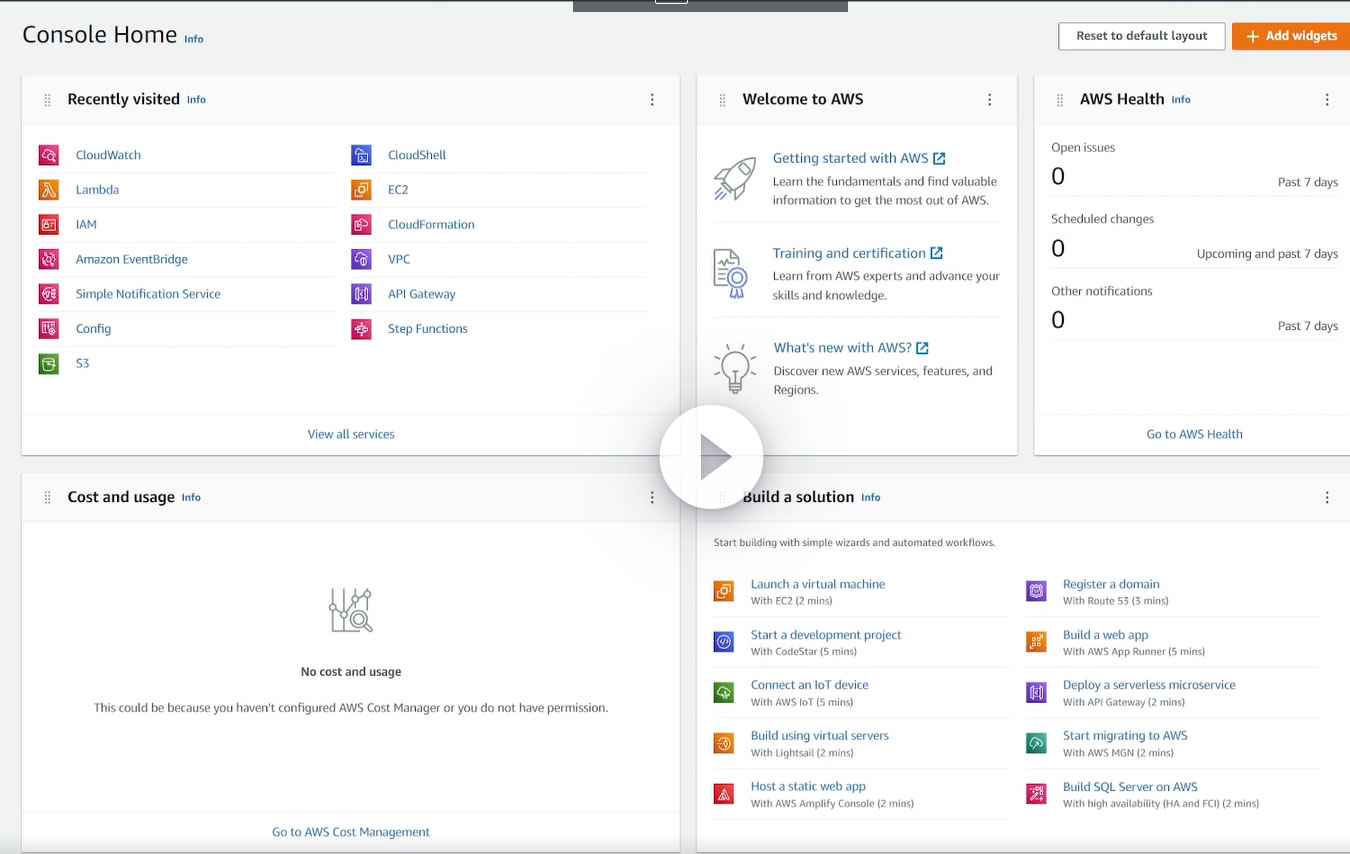The image size is (1350, 854).
Task: Open Register a domain link
Action: click(1111, 584)
